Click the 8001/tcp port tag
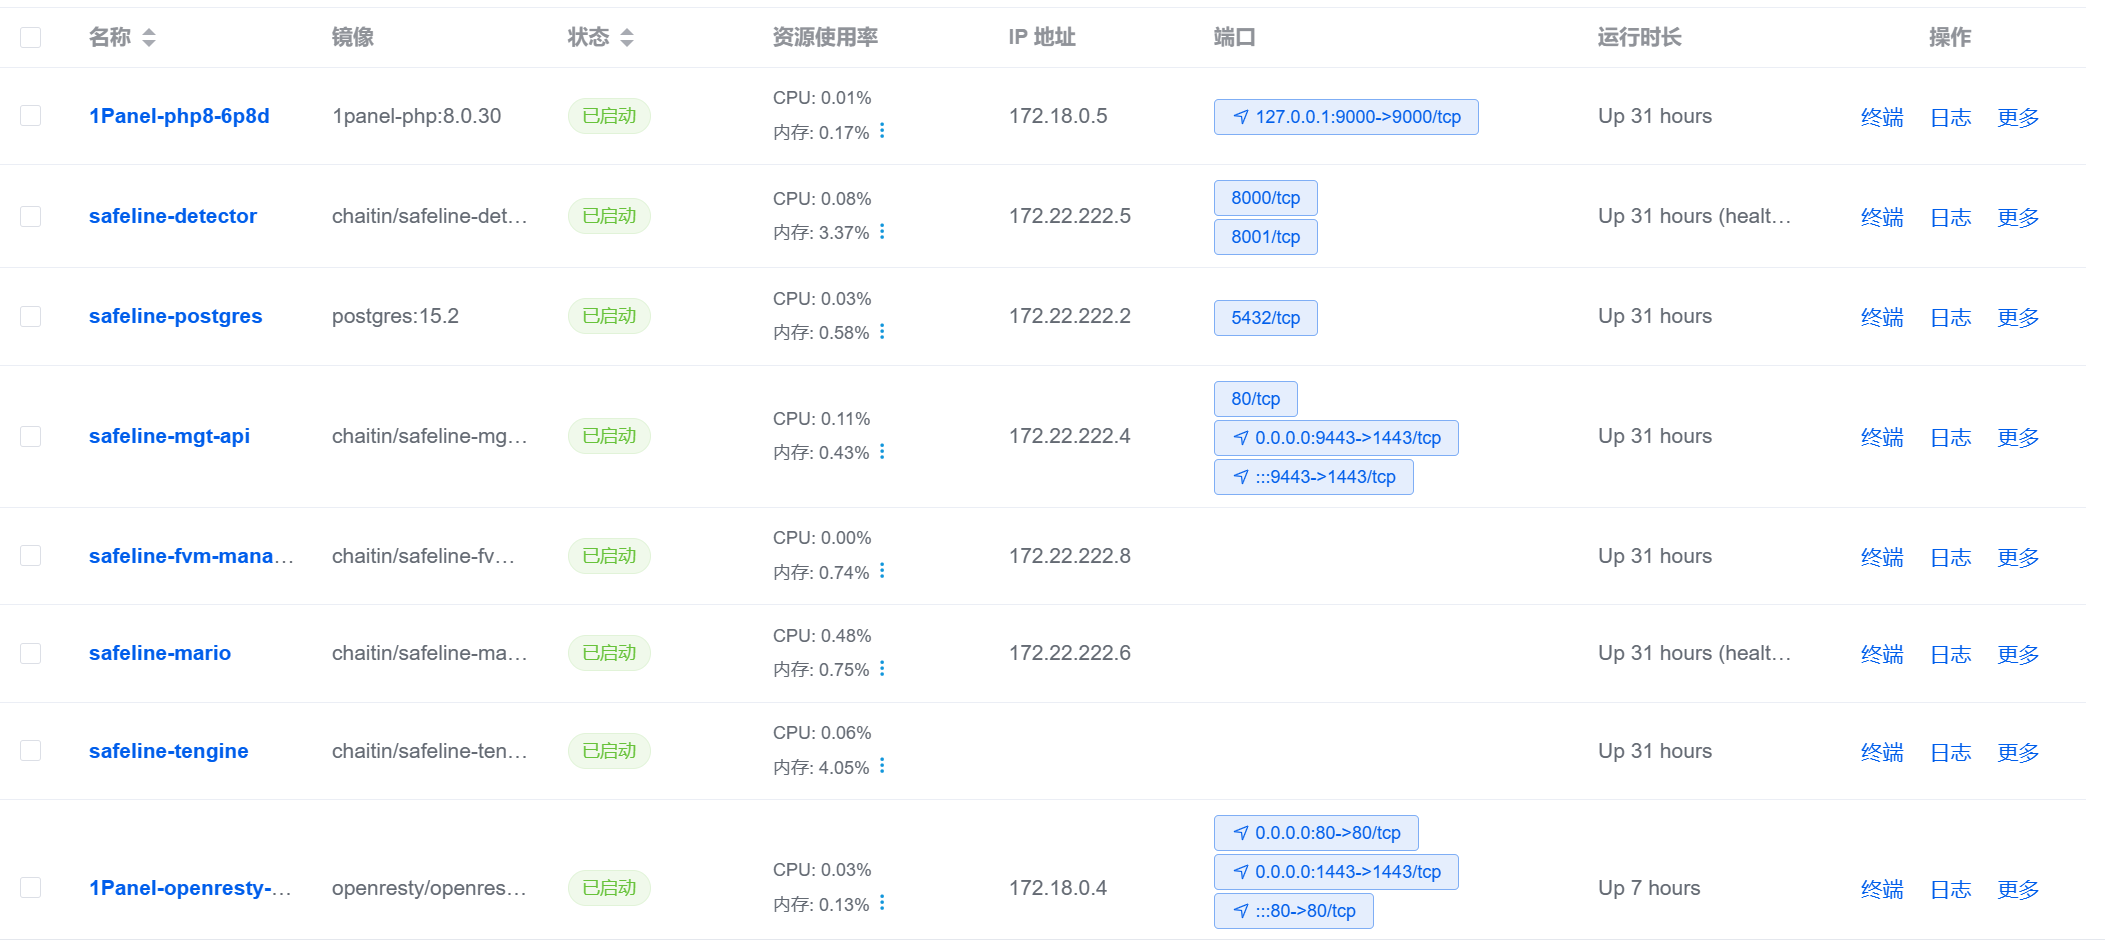Viewport: 2105px width, 947px height. click(1265, 237)
